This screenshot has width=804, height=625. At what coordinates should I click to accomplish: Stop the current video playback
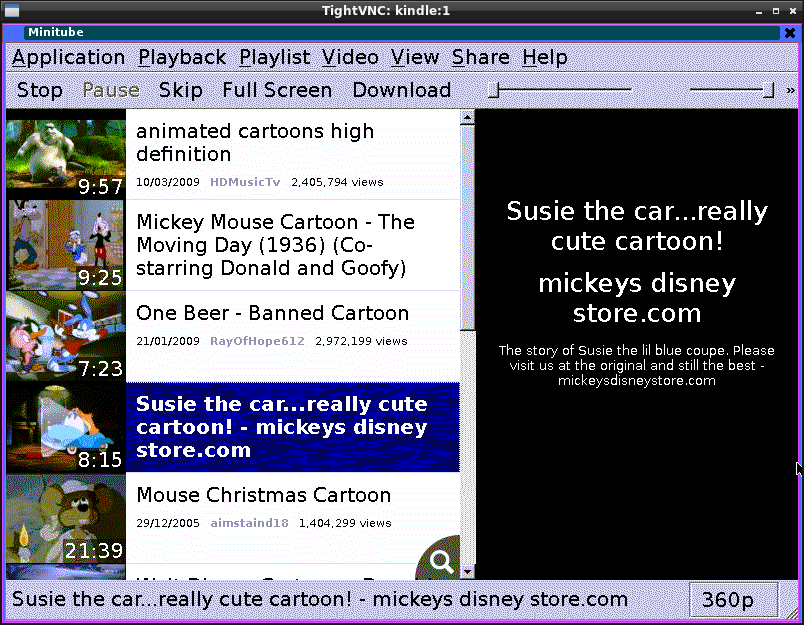point(40,90)
